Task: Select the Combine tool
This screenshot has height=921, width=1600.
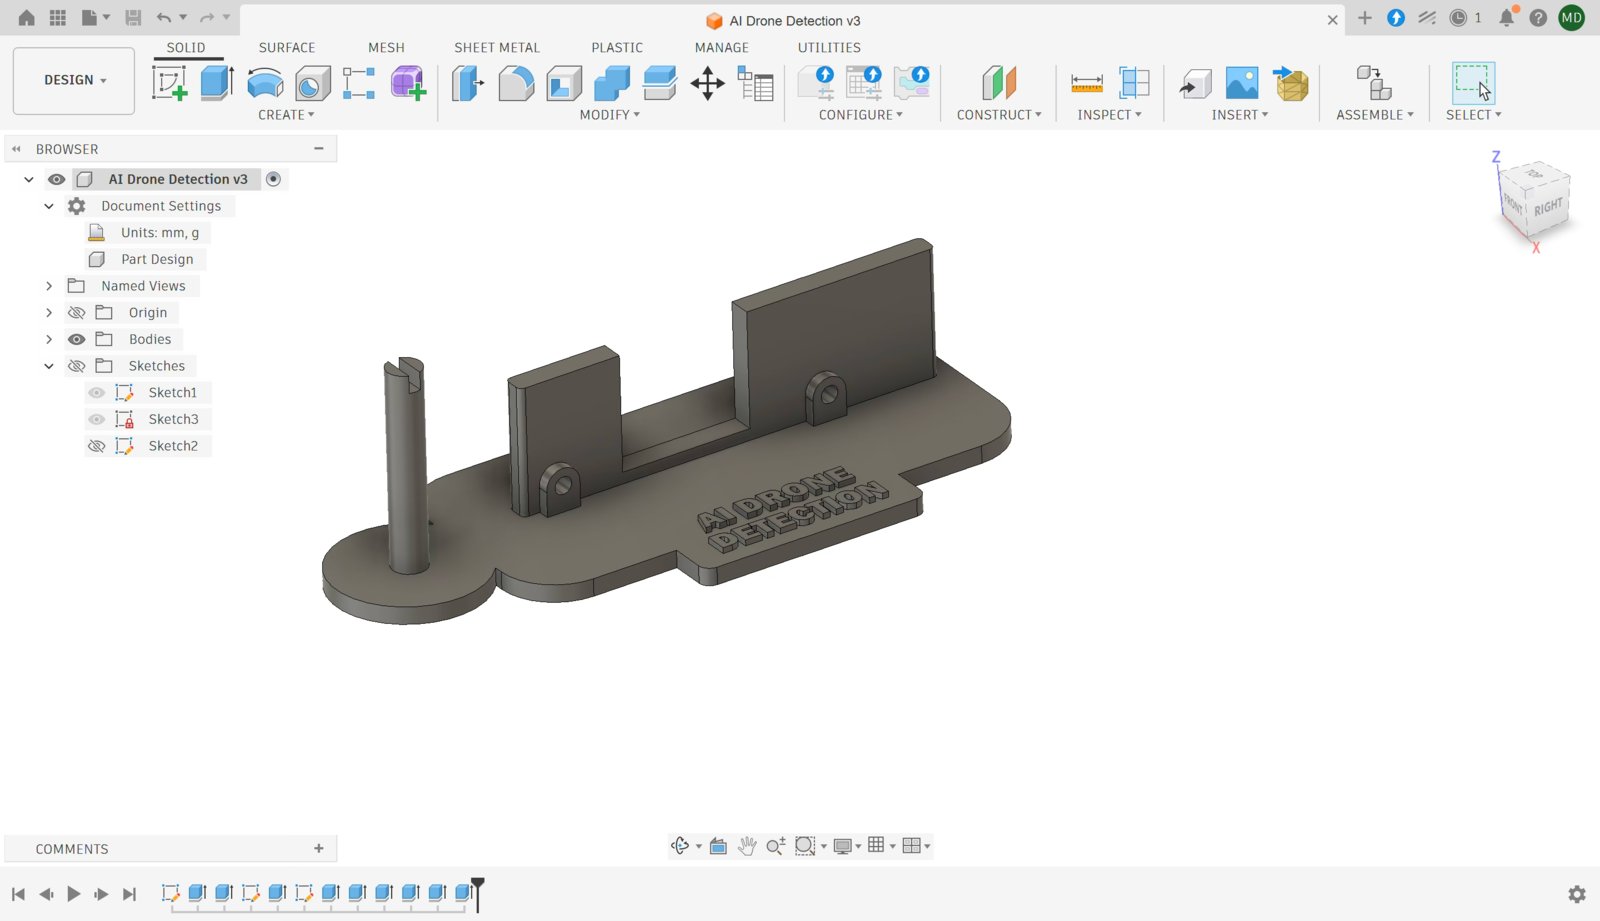Action: coord(612,83)
